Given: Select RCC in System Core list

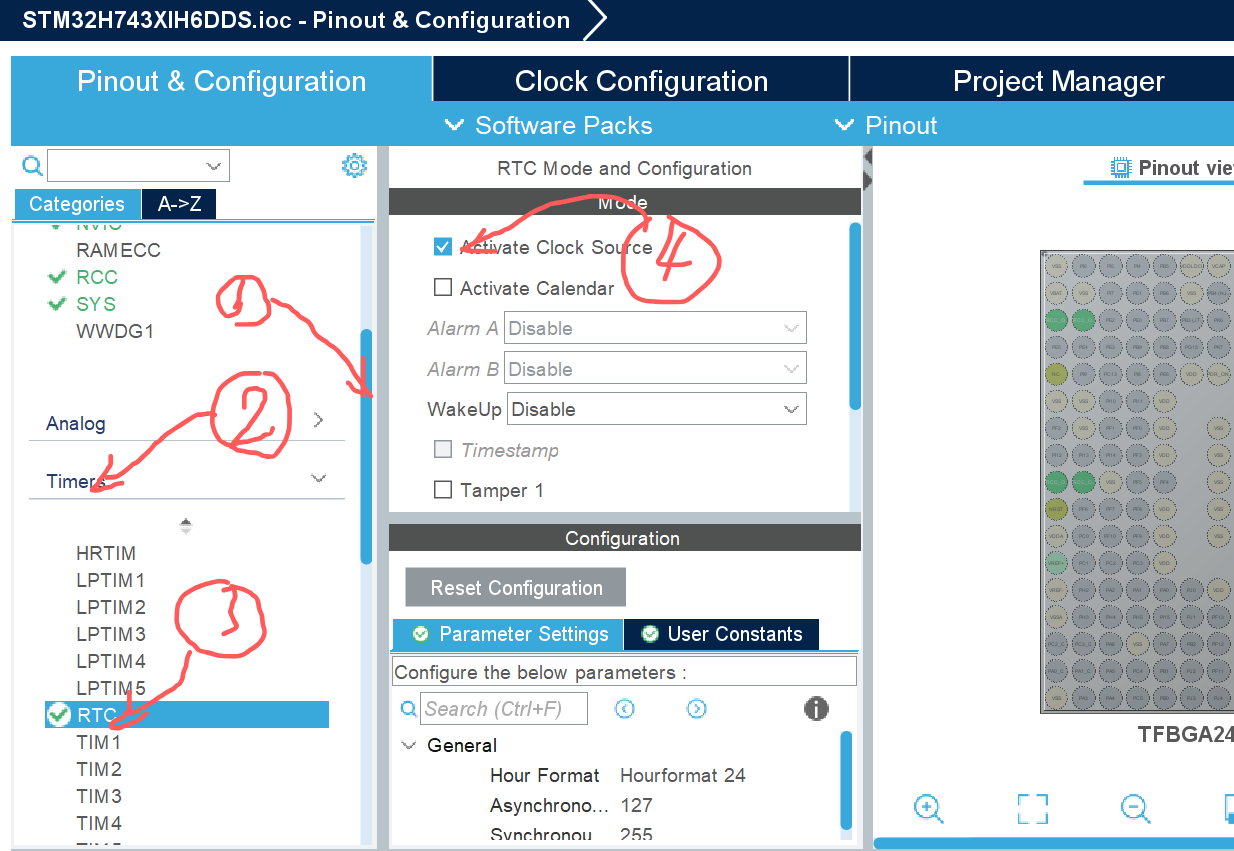Looking at the screenshot, I should (x=97, y=277).
